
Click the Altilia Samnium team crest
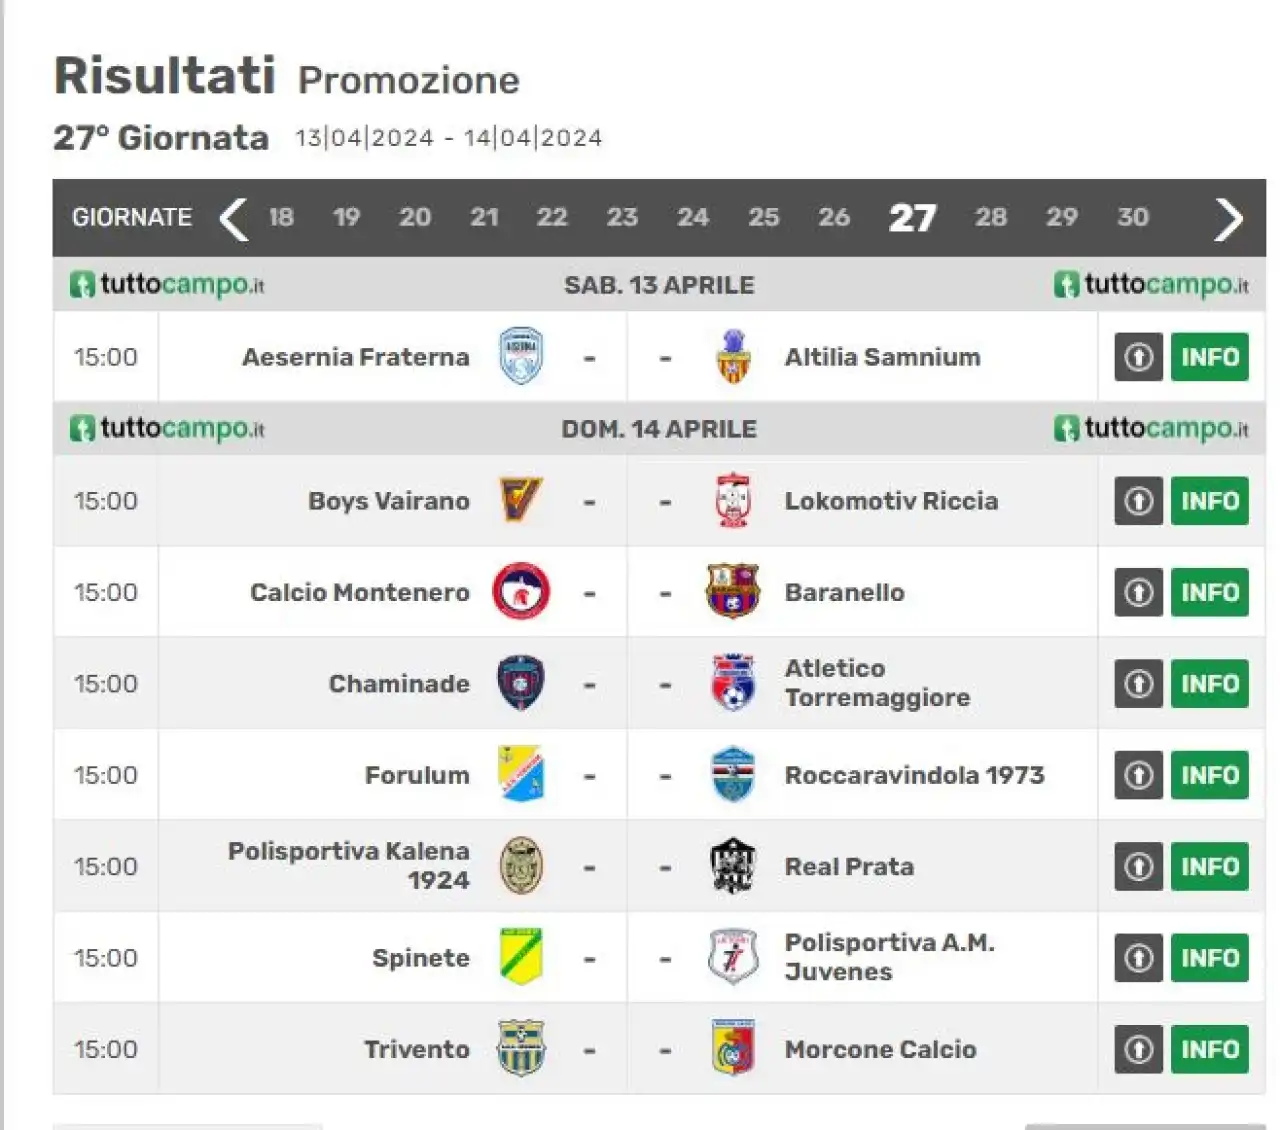(x=733, y=357)
